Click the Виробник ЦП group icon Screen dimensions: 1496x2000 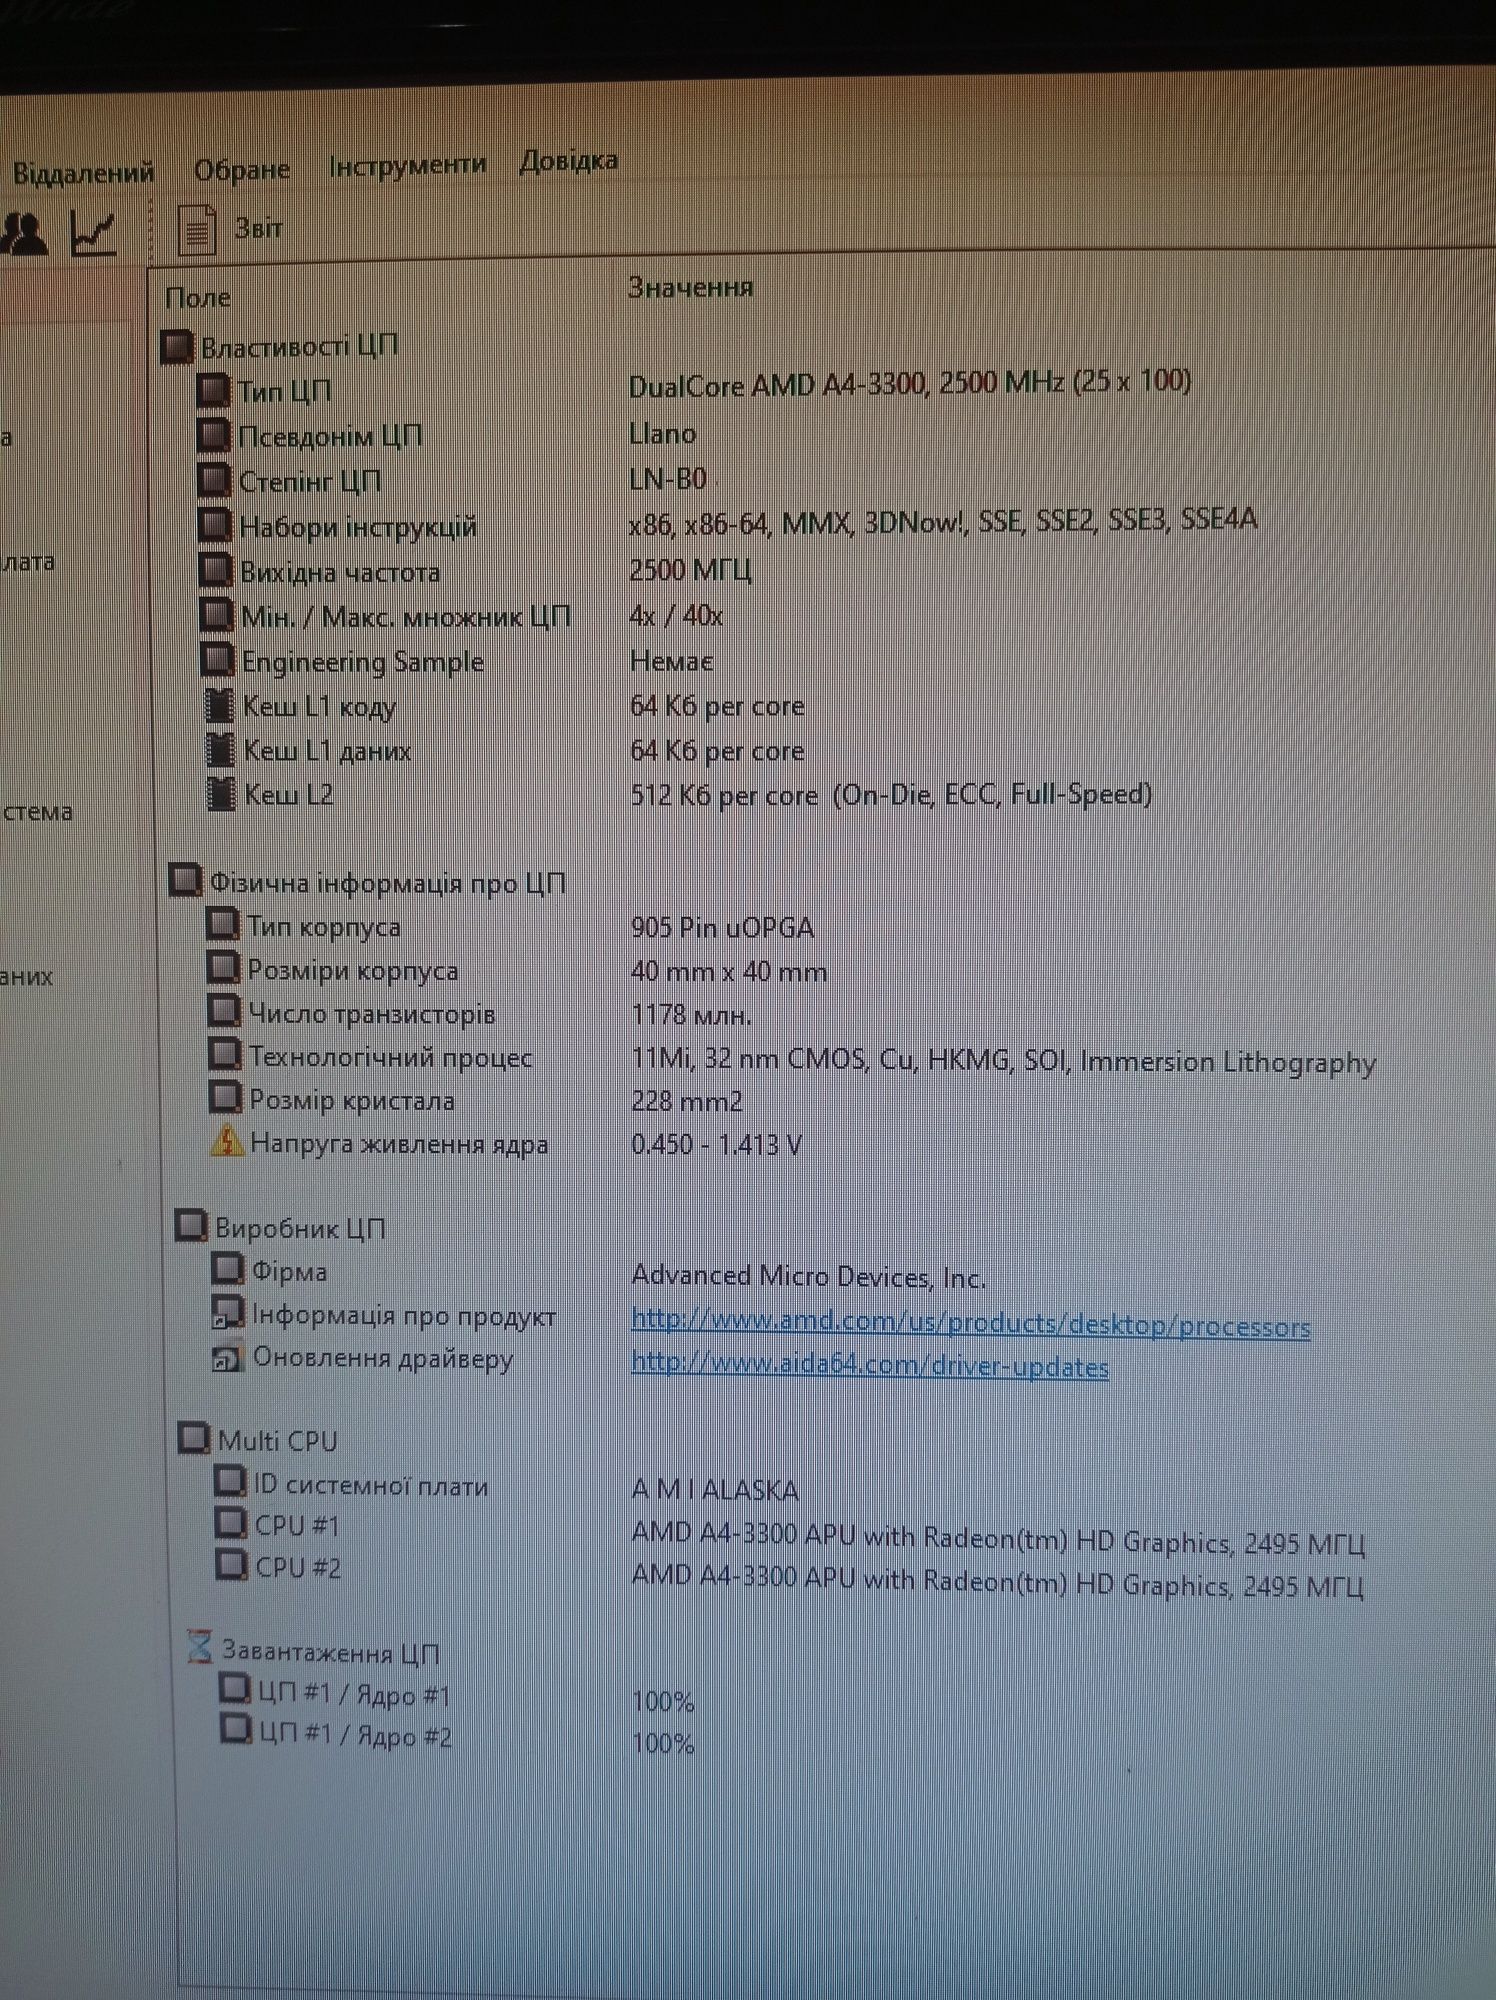[192, 1226]
